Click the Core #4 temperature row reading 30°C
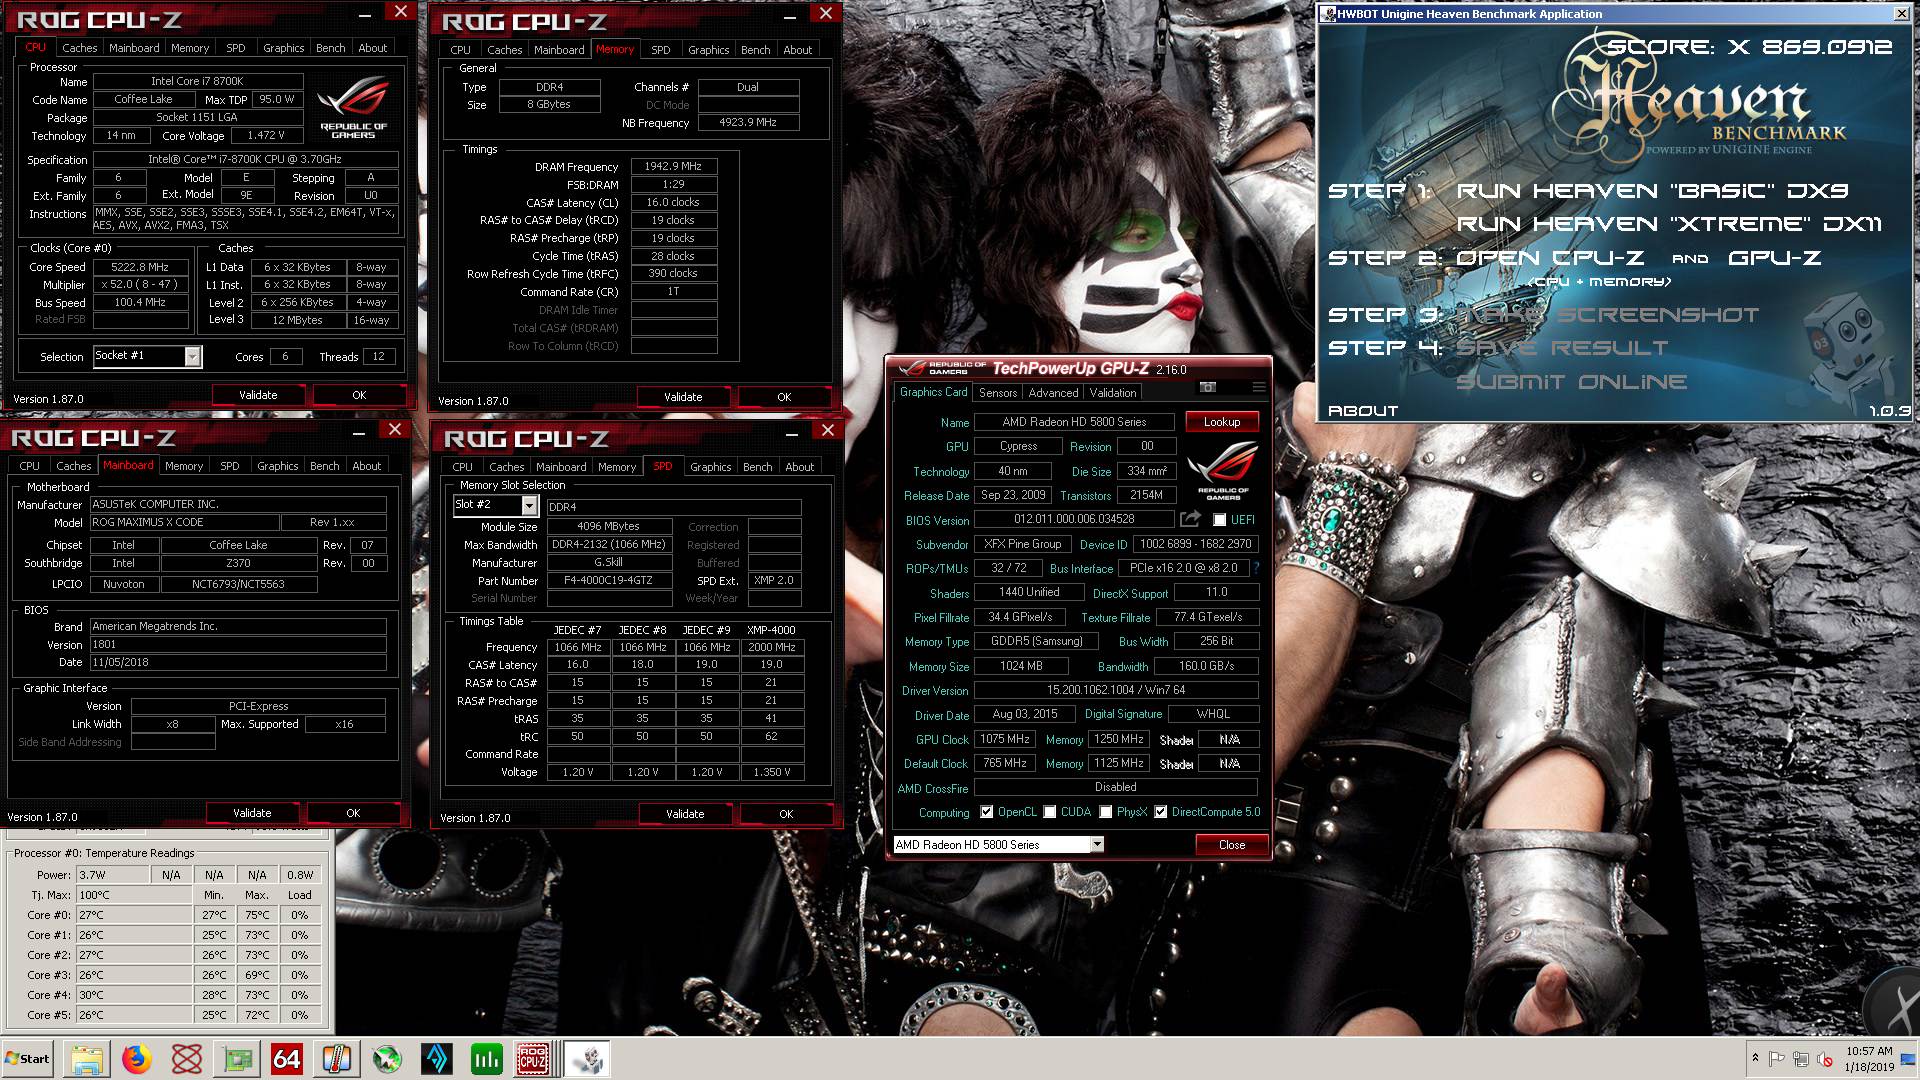1920x1080 pixels. coord(167,995)
